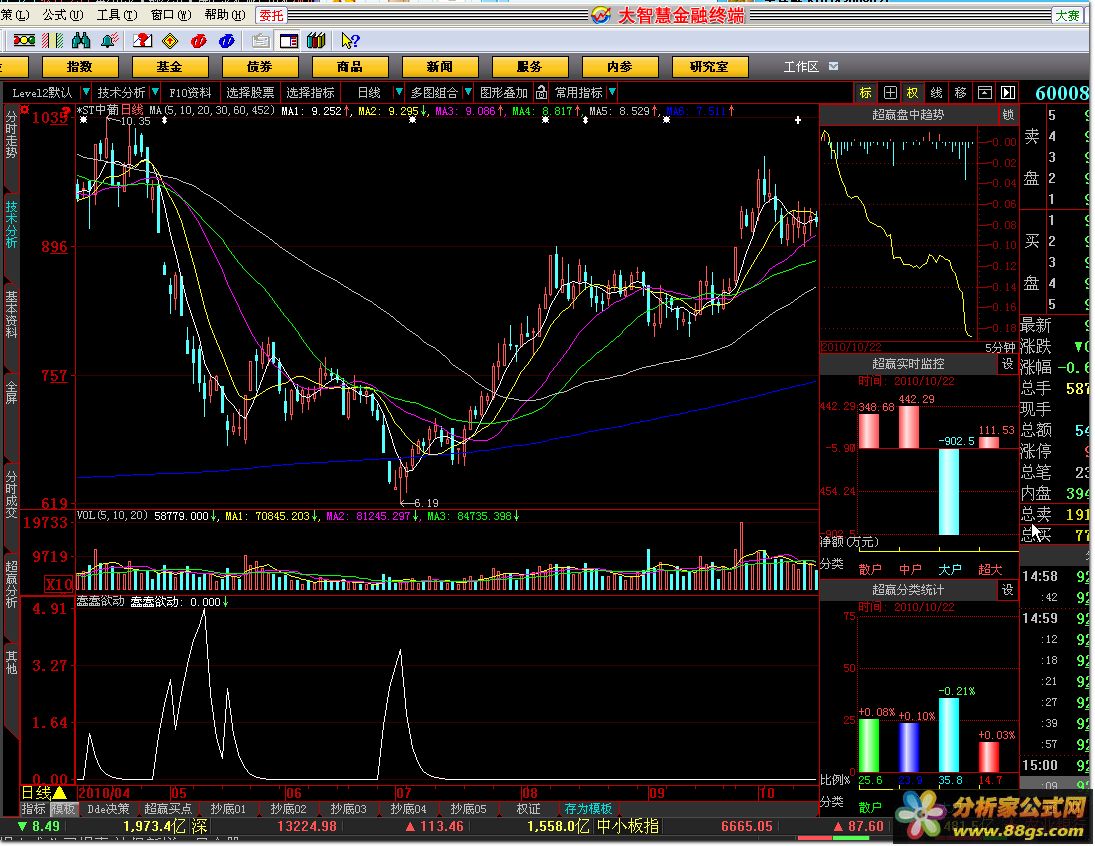Toggle the 模板 mode tab at bottom left

coord(63,808)
